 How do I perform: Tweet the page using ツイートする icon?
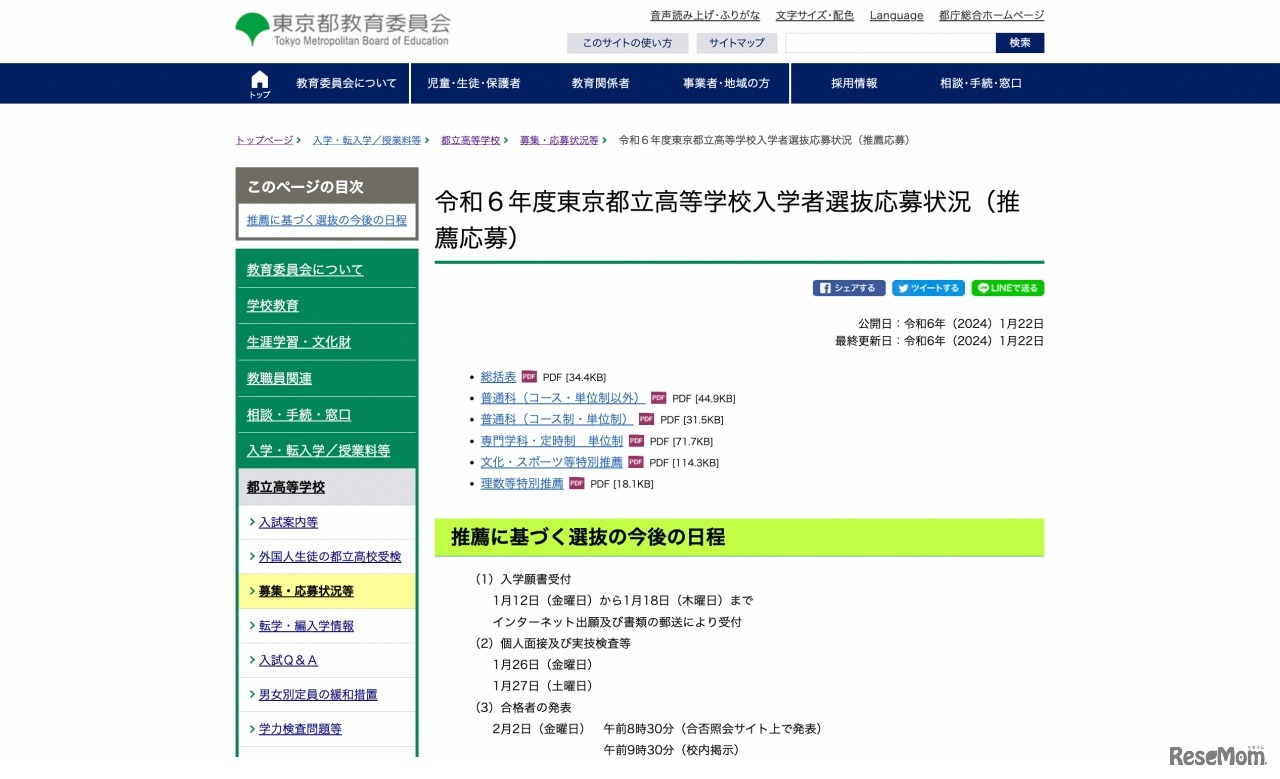pos(928,287)
